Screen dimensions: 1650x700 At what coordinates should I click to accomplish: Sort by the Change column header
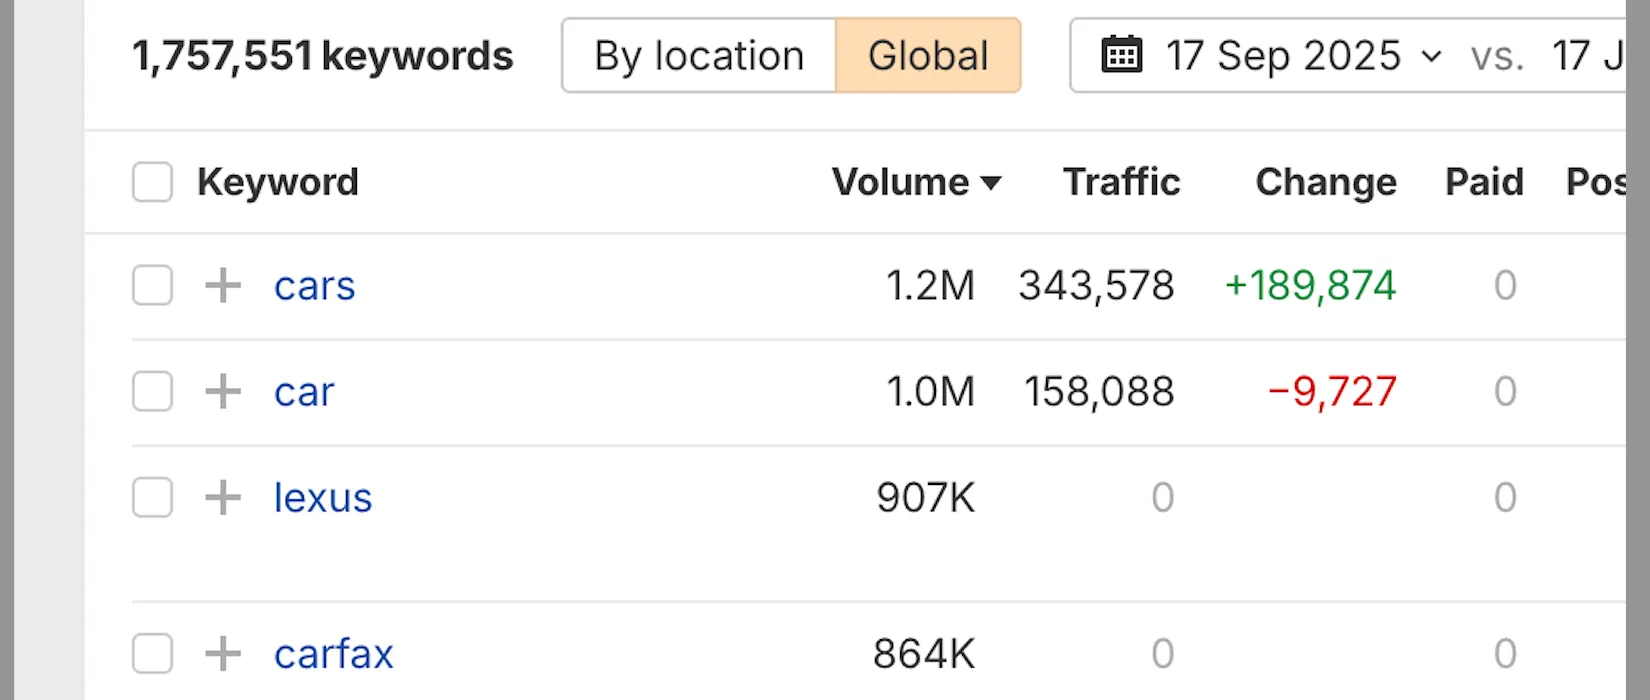(1326, 182)
